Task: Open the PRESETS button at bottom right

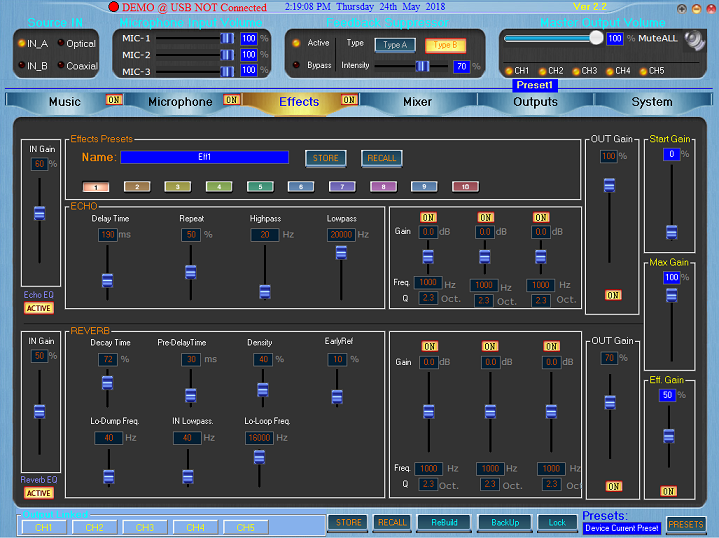Action: [686, 524]
